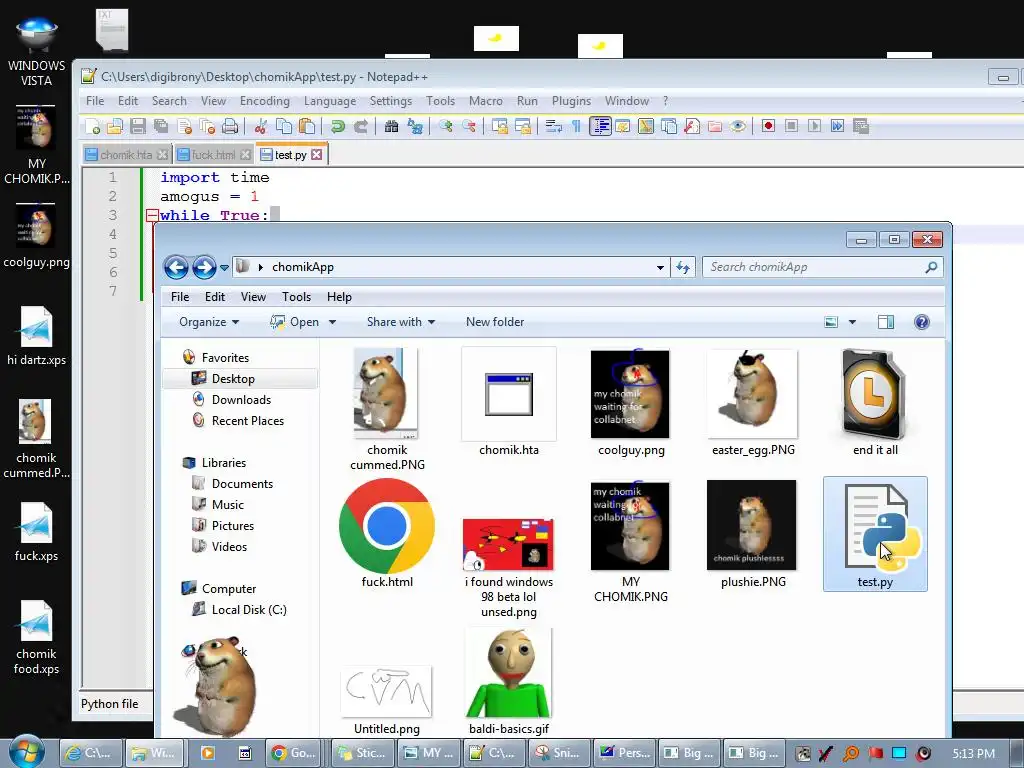Cut selection with the scissors icon
Image resolution: width=1024 pixels, height=768 pixels.
coord(261,126)
